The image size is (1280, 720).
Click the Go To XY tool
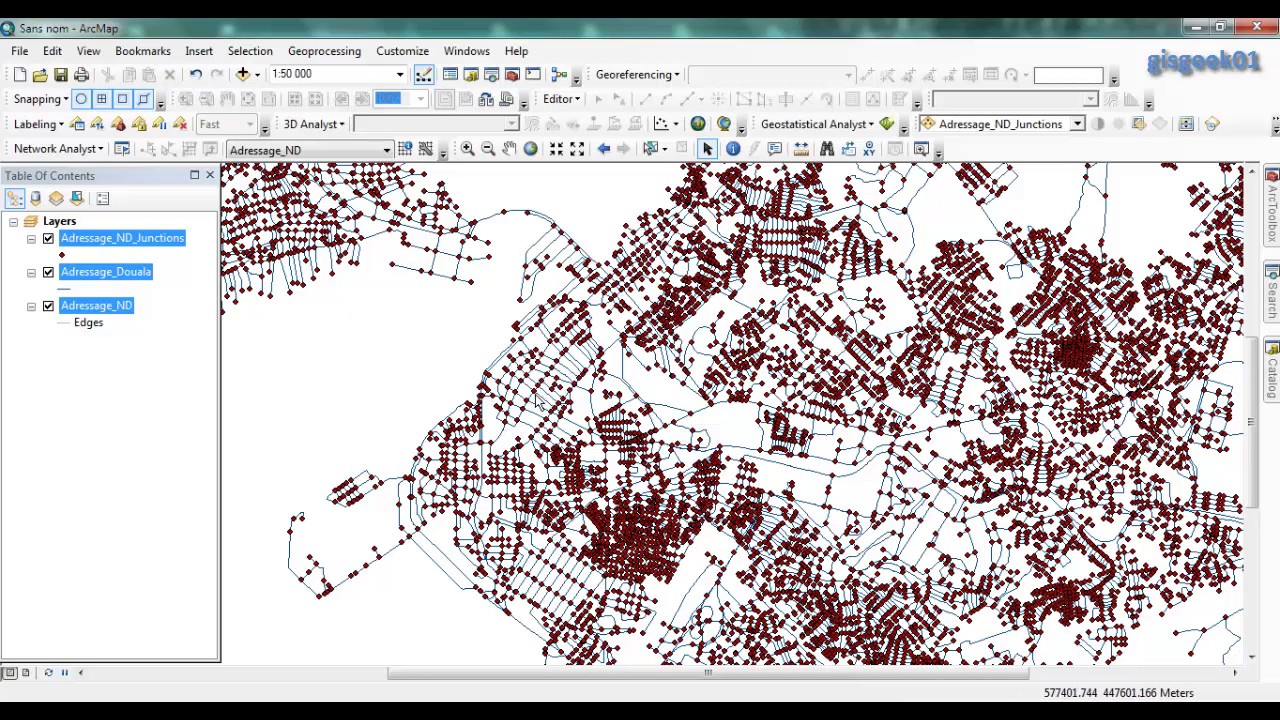pos(869,149)
